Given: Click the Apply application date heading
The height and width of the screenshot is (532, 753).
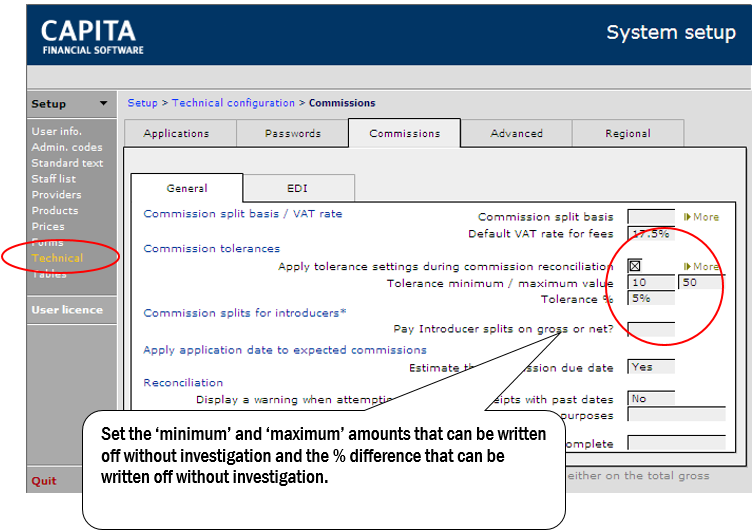Looking at the screenshot, I should click(x=284, y=350).
